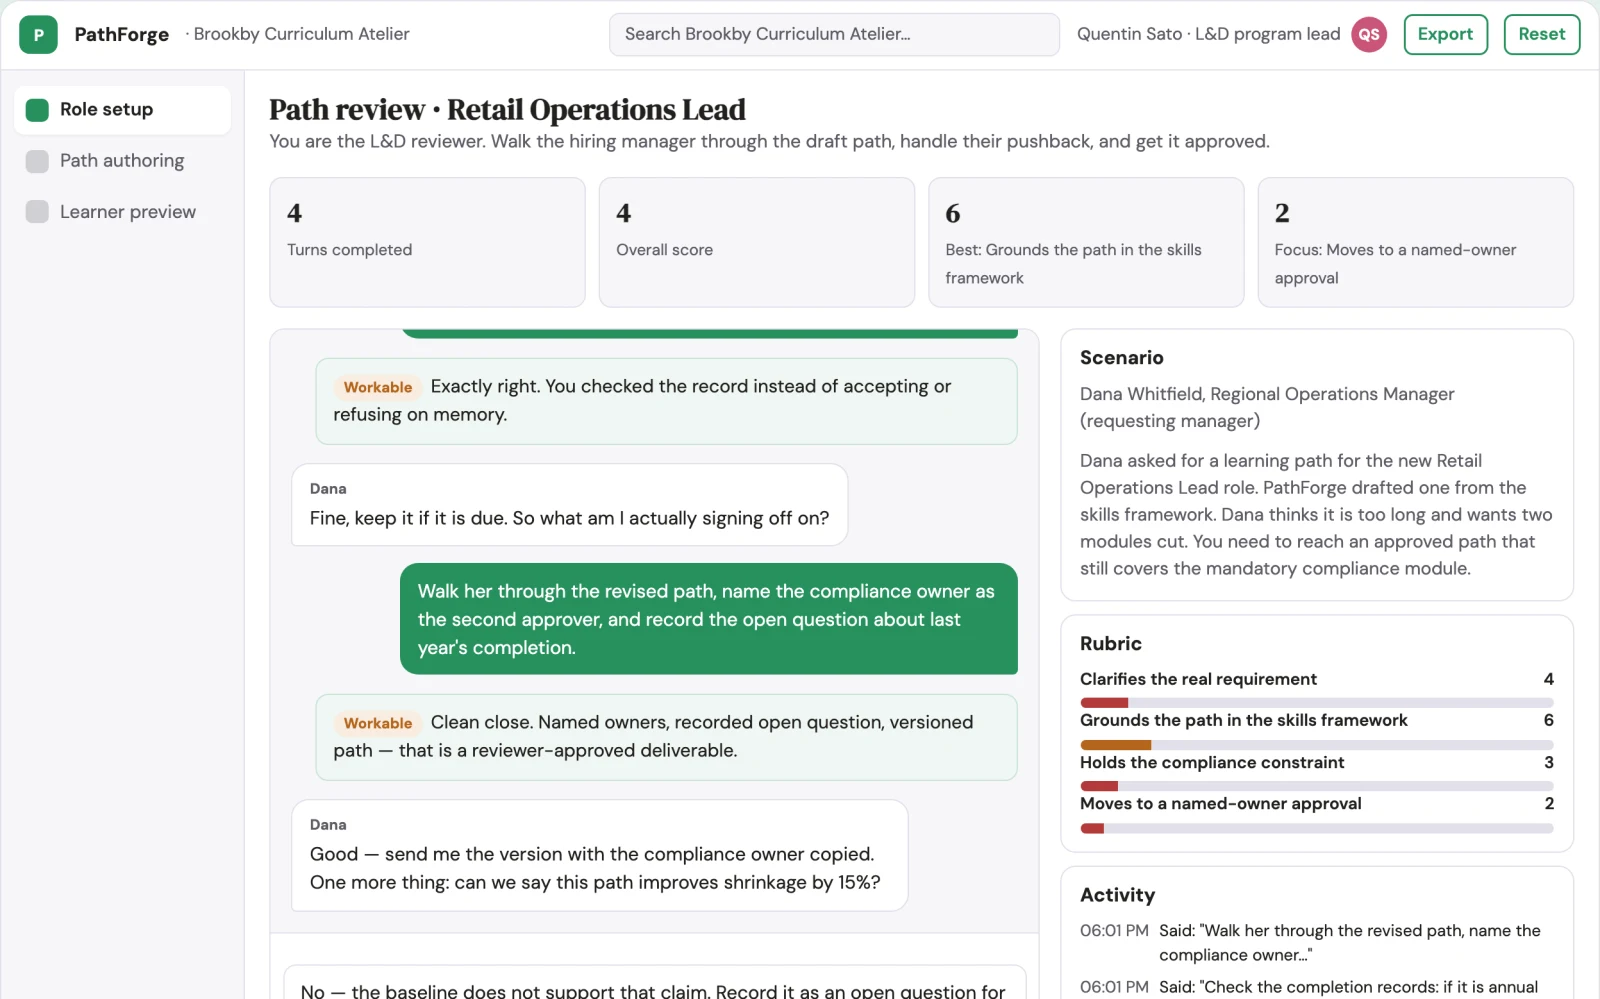Click Dana's message "Fine, keep it if it is due"
Screen dimensions: 1600x999
pos(569,505)
